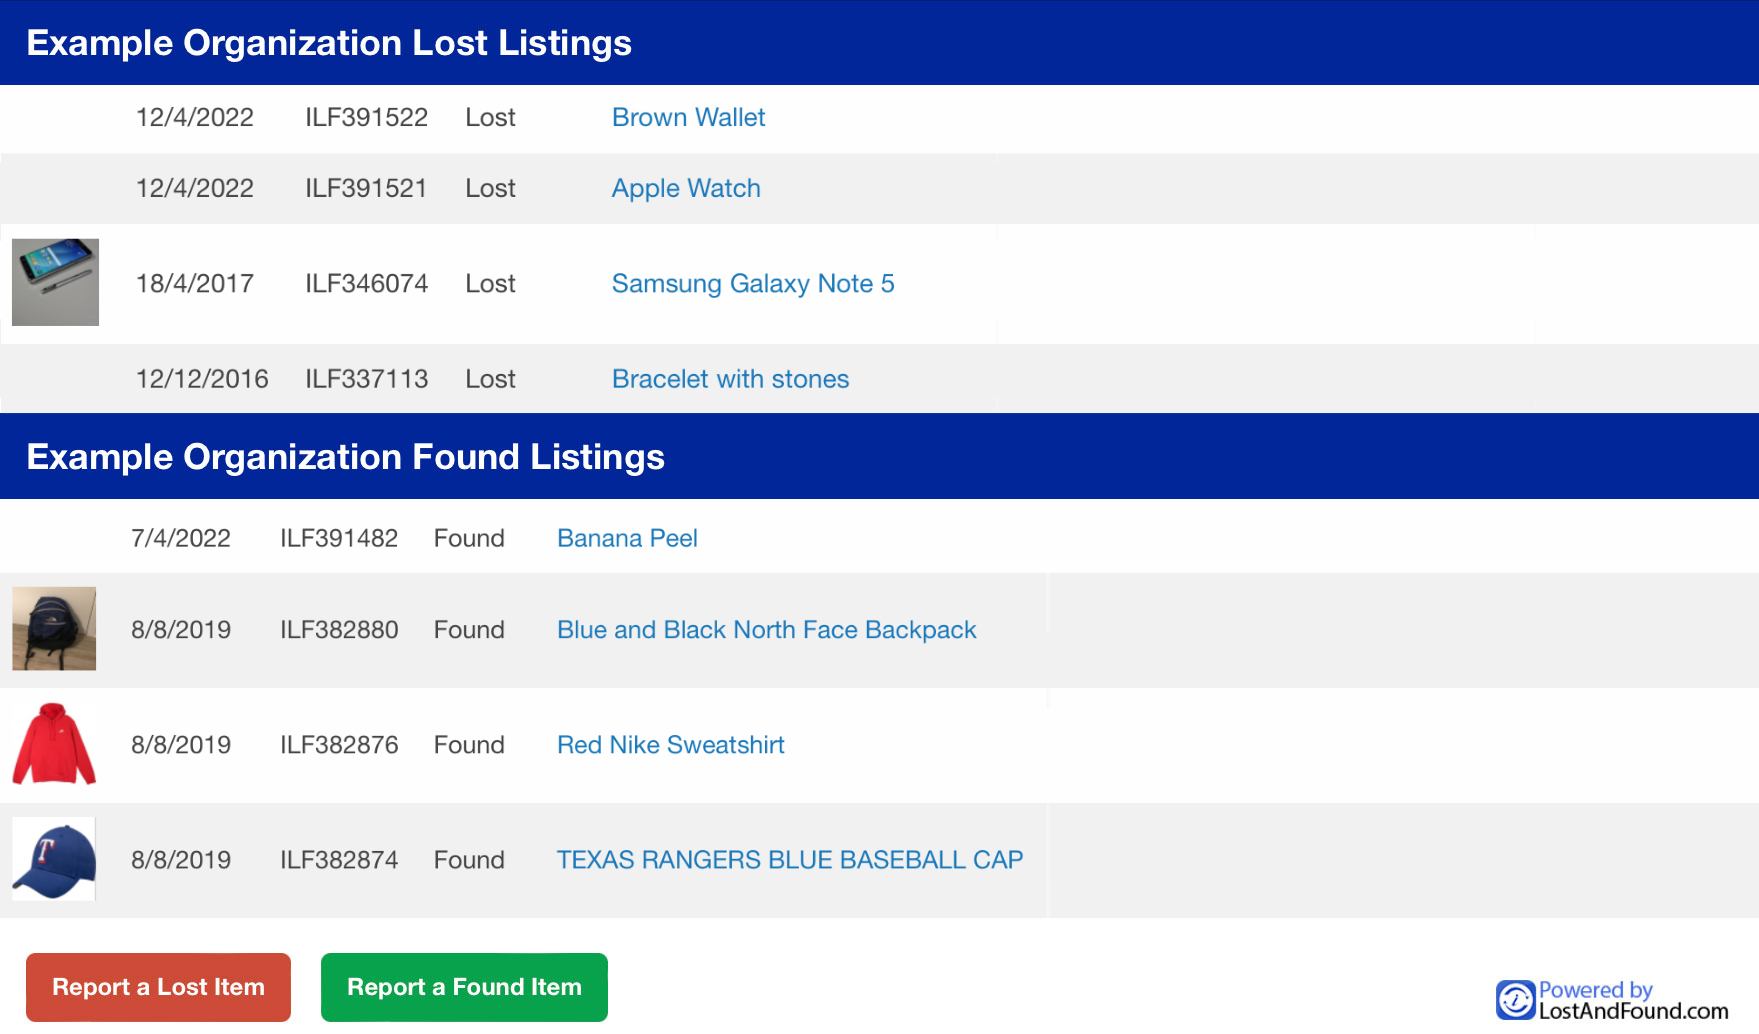Click the Example Organization Found Listings header
The height and width of the screenshot is (1034, 1759).
(345, 457)
